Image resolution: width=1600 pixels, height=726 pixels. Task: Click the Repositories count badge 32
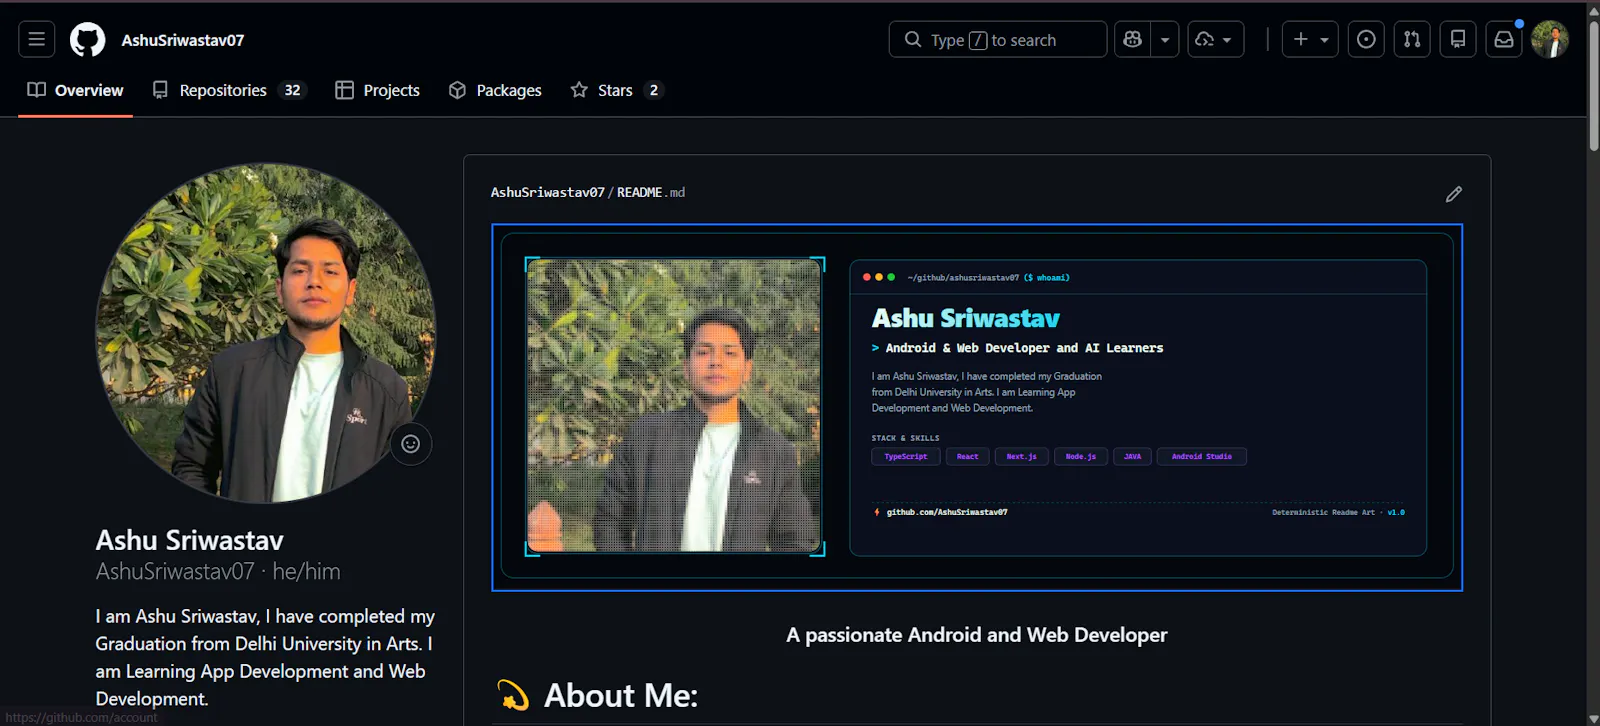292,90
